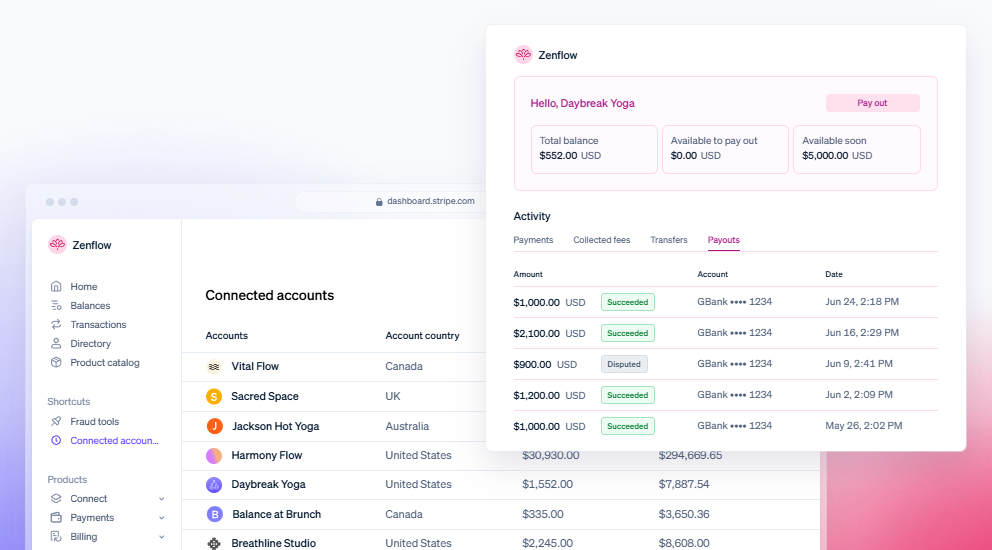
Task: Click the Connect layers icon
Action: (x=56, y=498)
